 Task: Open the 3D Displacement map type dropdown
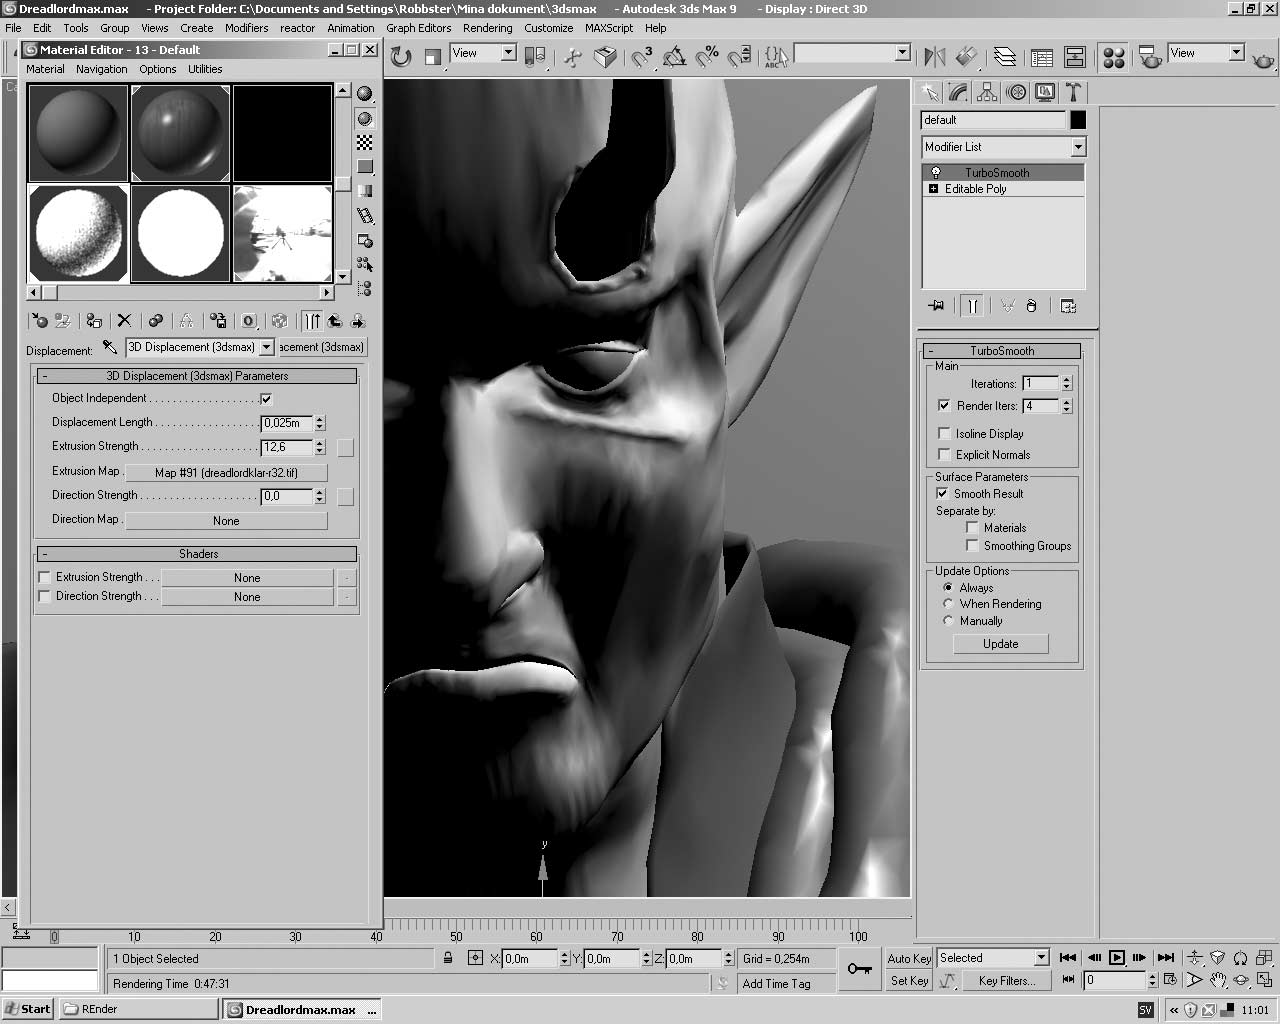(x=266, y=347)
